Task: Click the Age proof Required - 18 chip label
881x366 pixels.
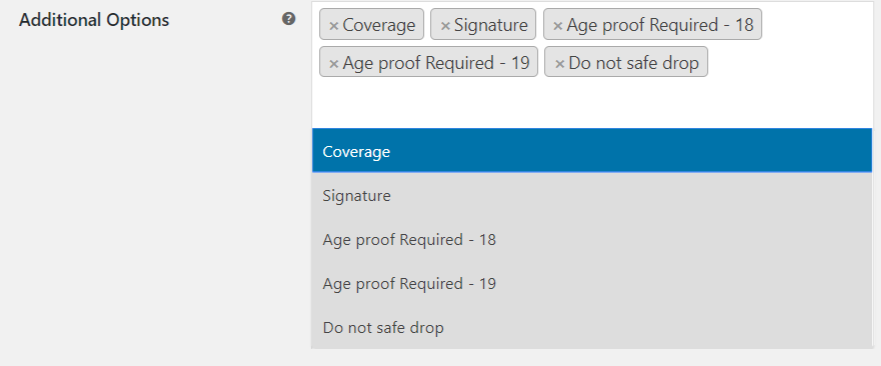Action: pos(660,25)
